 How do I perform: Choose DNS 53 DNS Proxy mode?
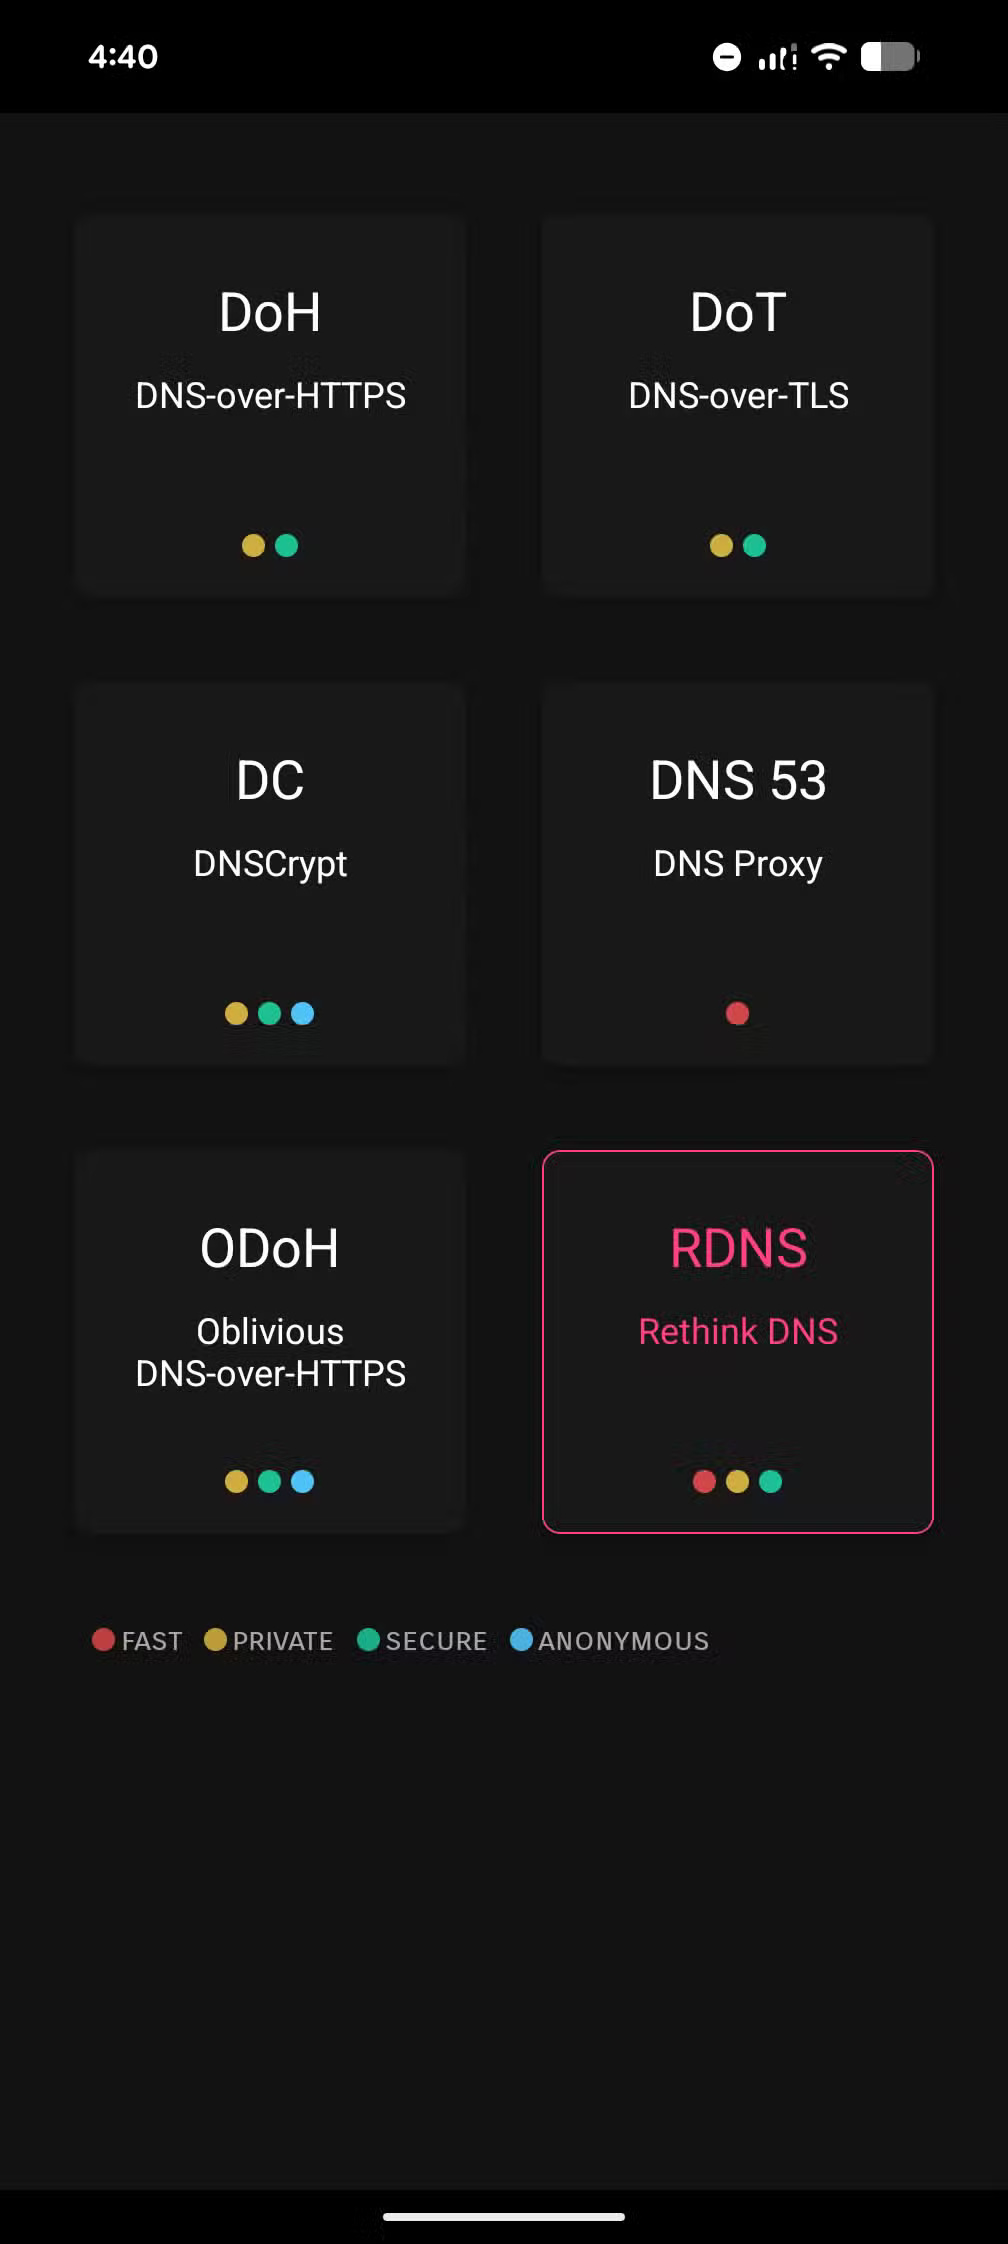pos(737,870)
